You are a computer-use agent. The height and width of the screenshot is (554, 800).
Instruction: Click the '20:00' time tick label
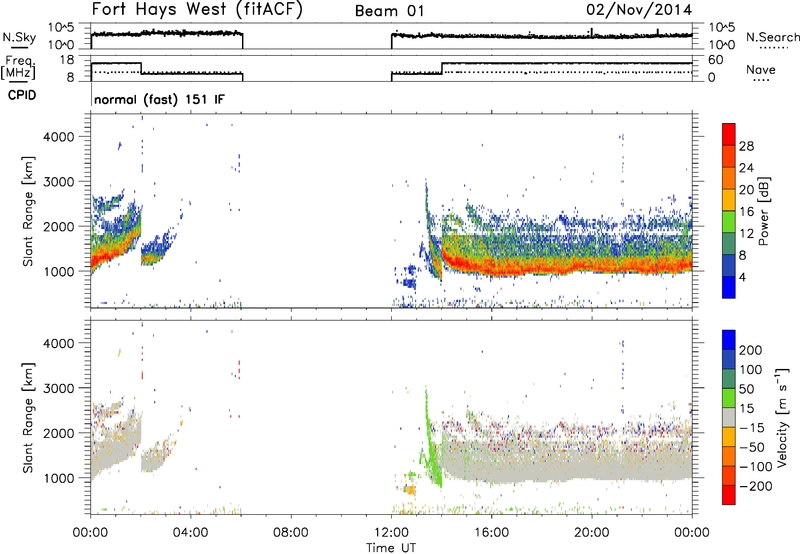point(591,533)
